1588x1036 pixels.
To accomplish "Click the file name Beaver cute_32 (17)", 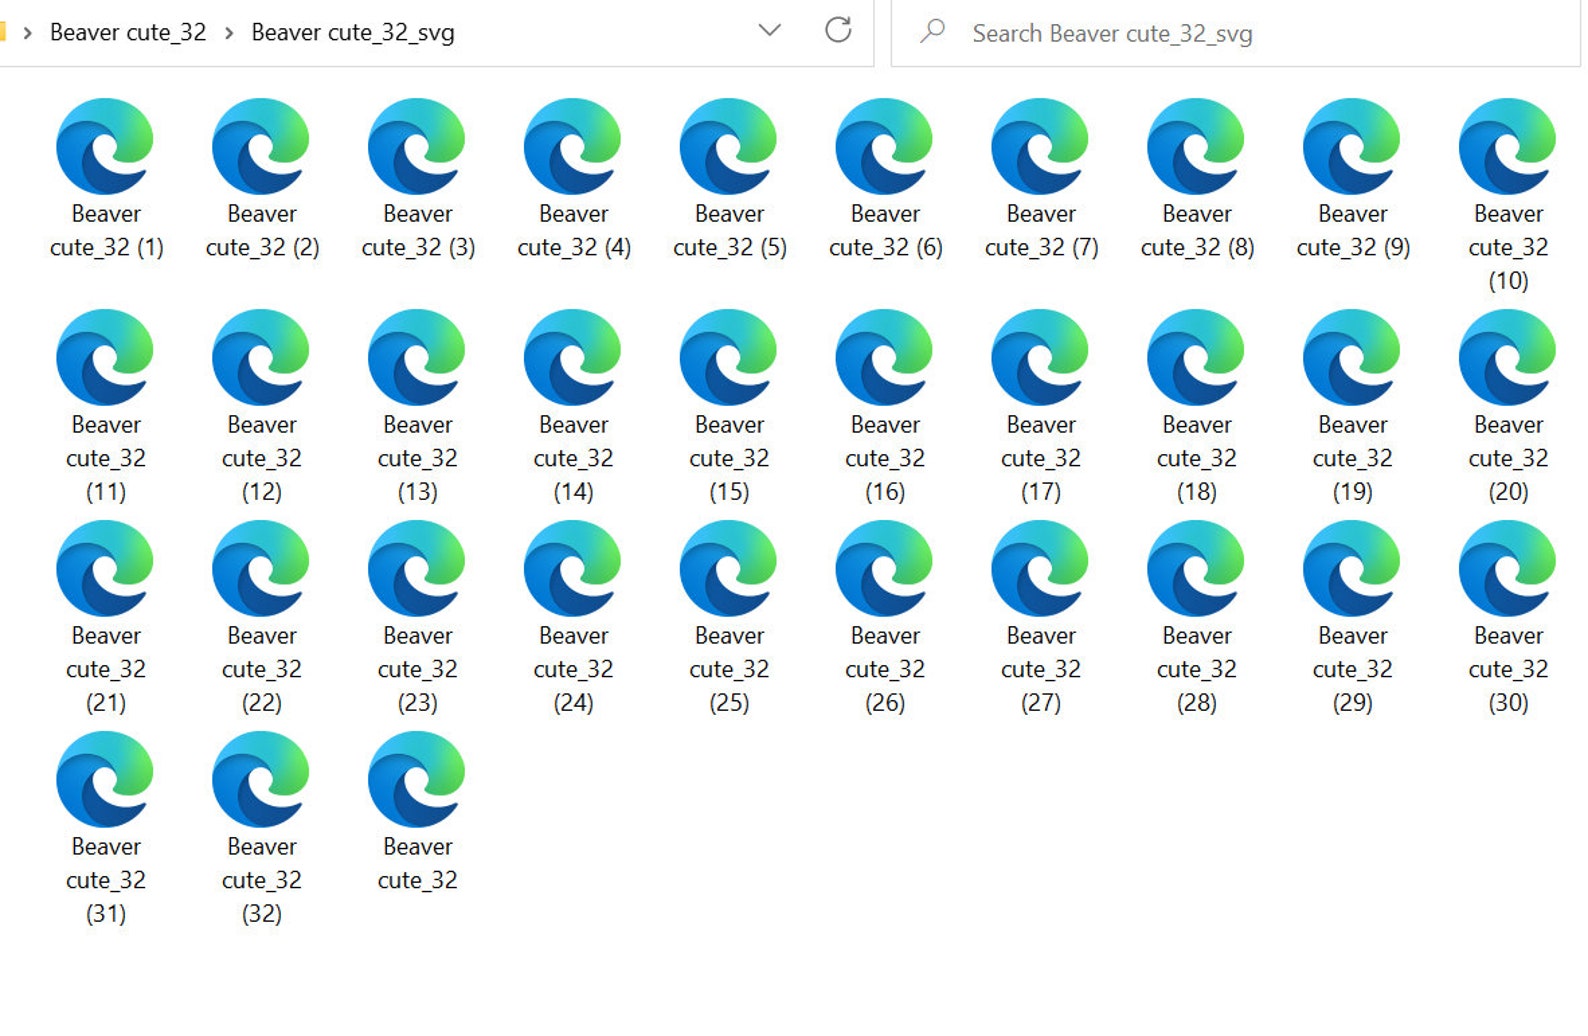I will [x=1041, y=458].
